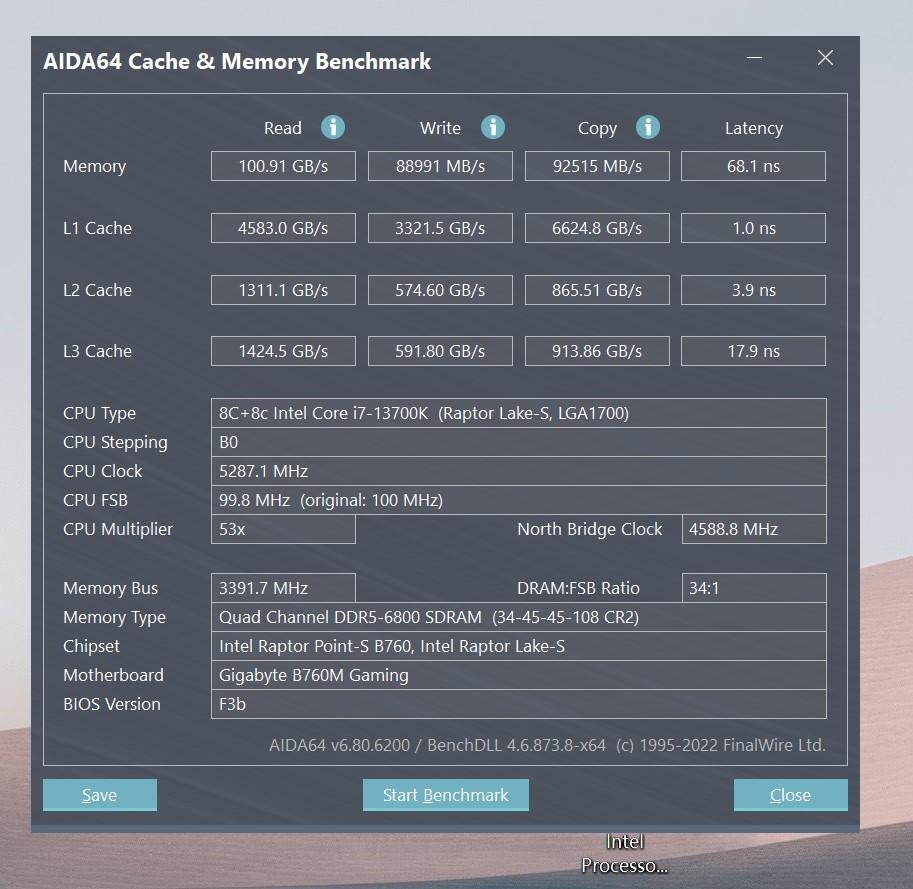
Task: Click the L2 Cache row label
Action: pyautogui.click(x=97, y=290)
